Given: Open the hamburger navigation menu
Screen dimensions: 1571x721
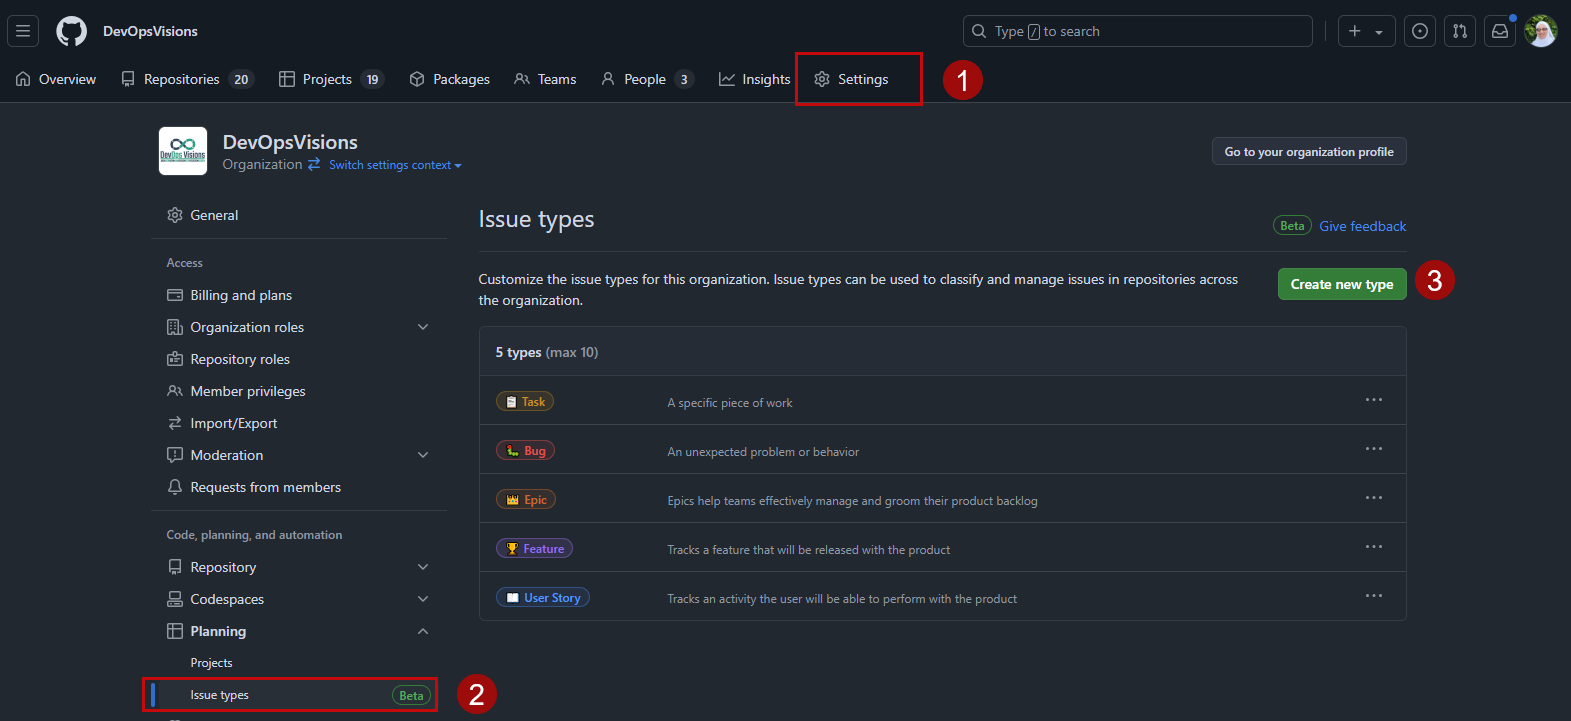Looking at the screenshot, I should point(23,31).
